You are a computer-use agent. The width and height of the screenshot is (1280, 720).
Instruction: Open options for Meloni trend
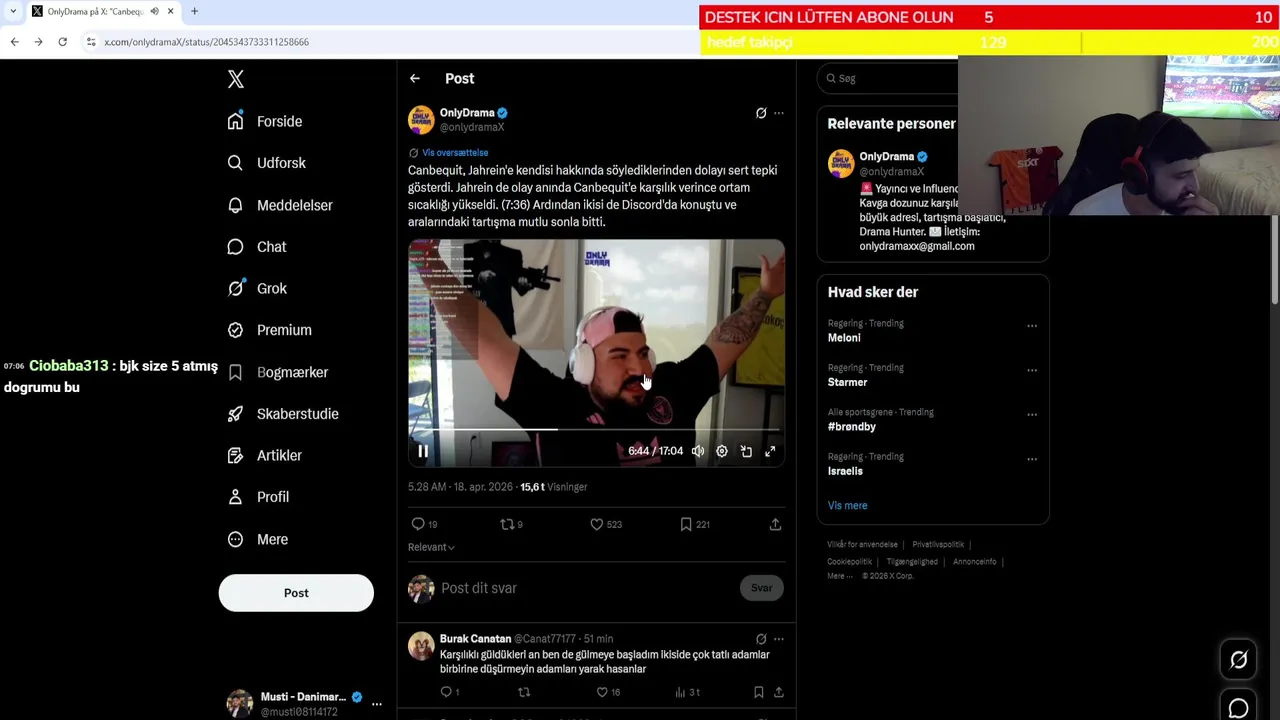click(1032, 326)
